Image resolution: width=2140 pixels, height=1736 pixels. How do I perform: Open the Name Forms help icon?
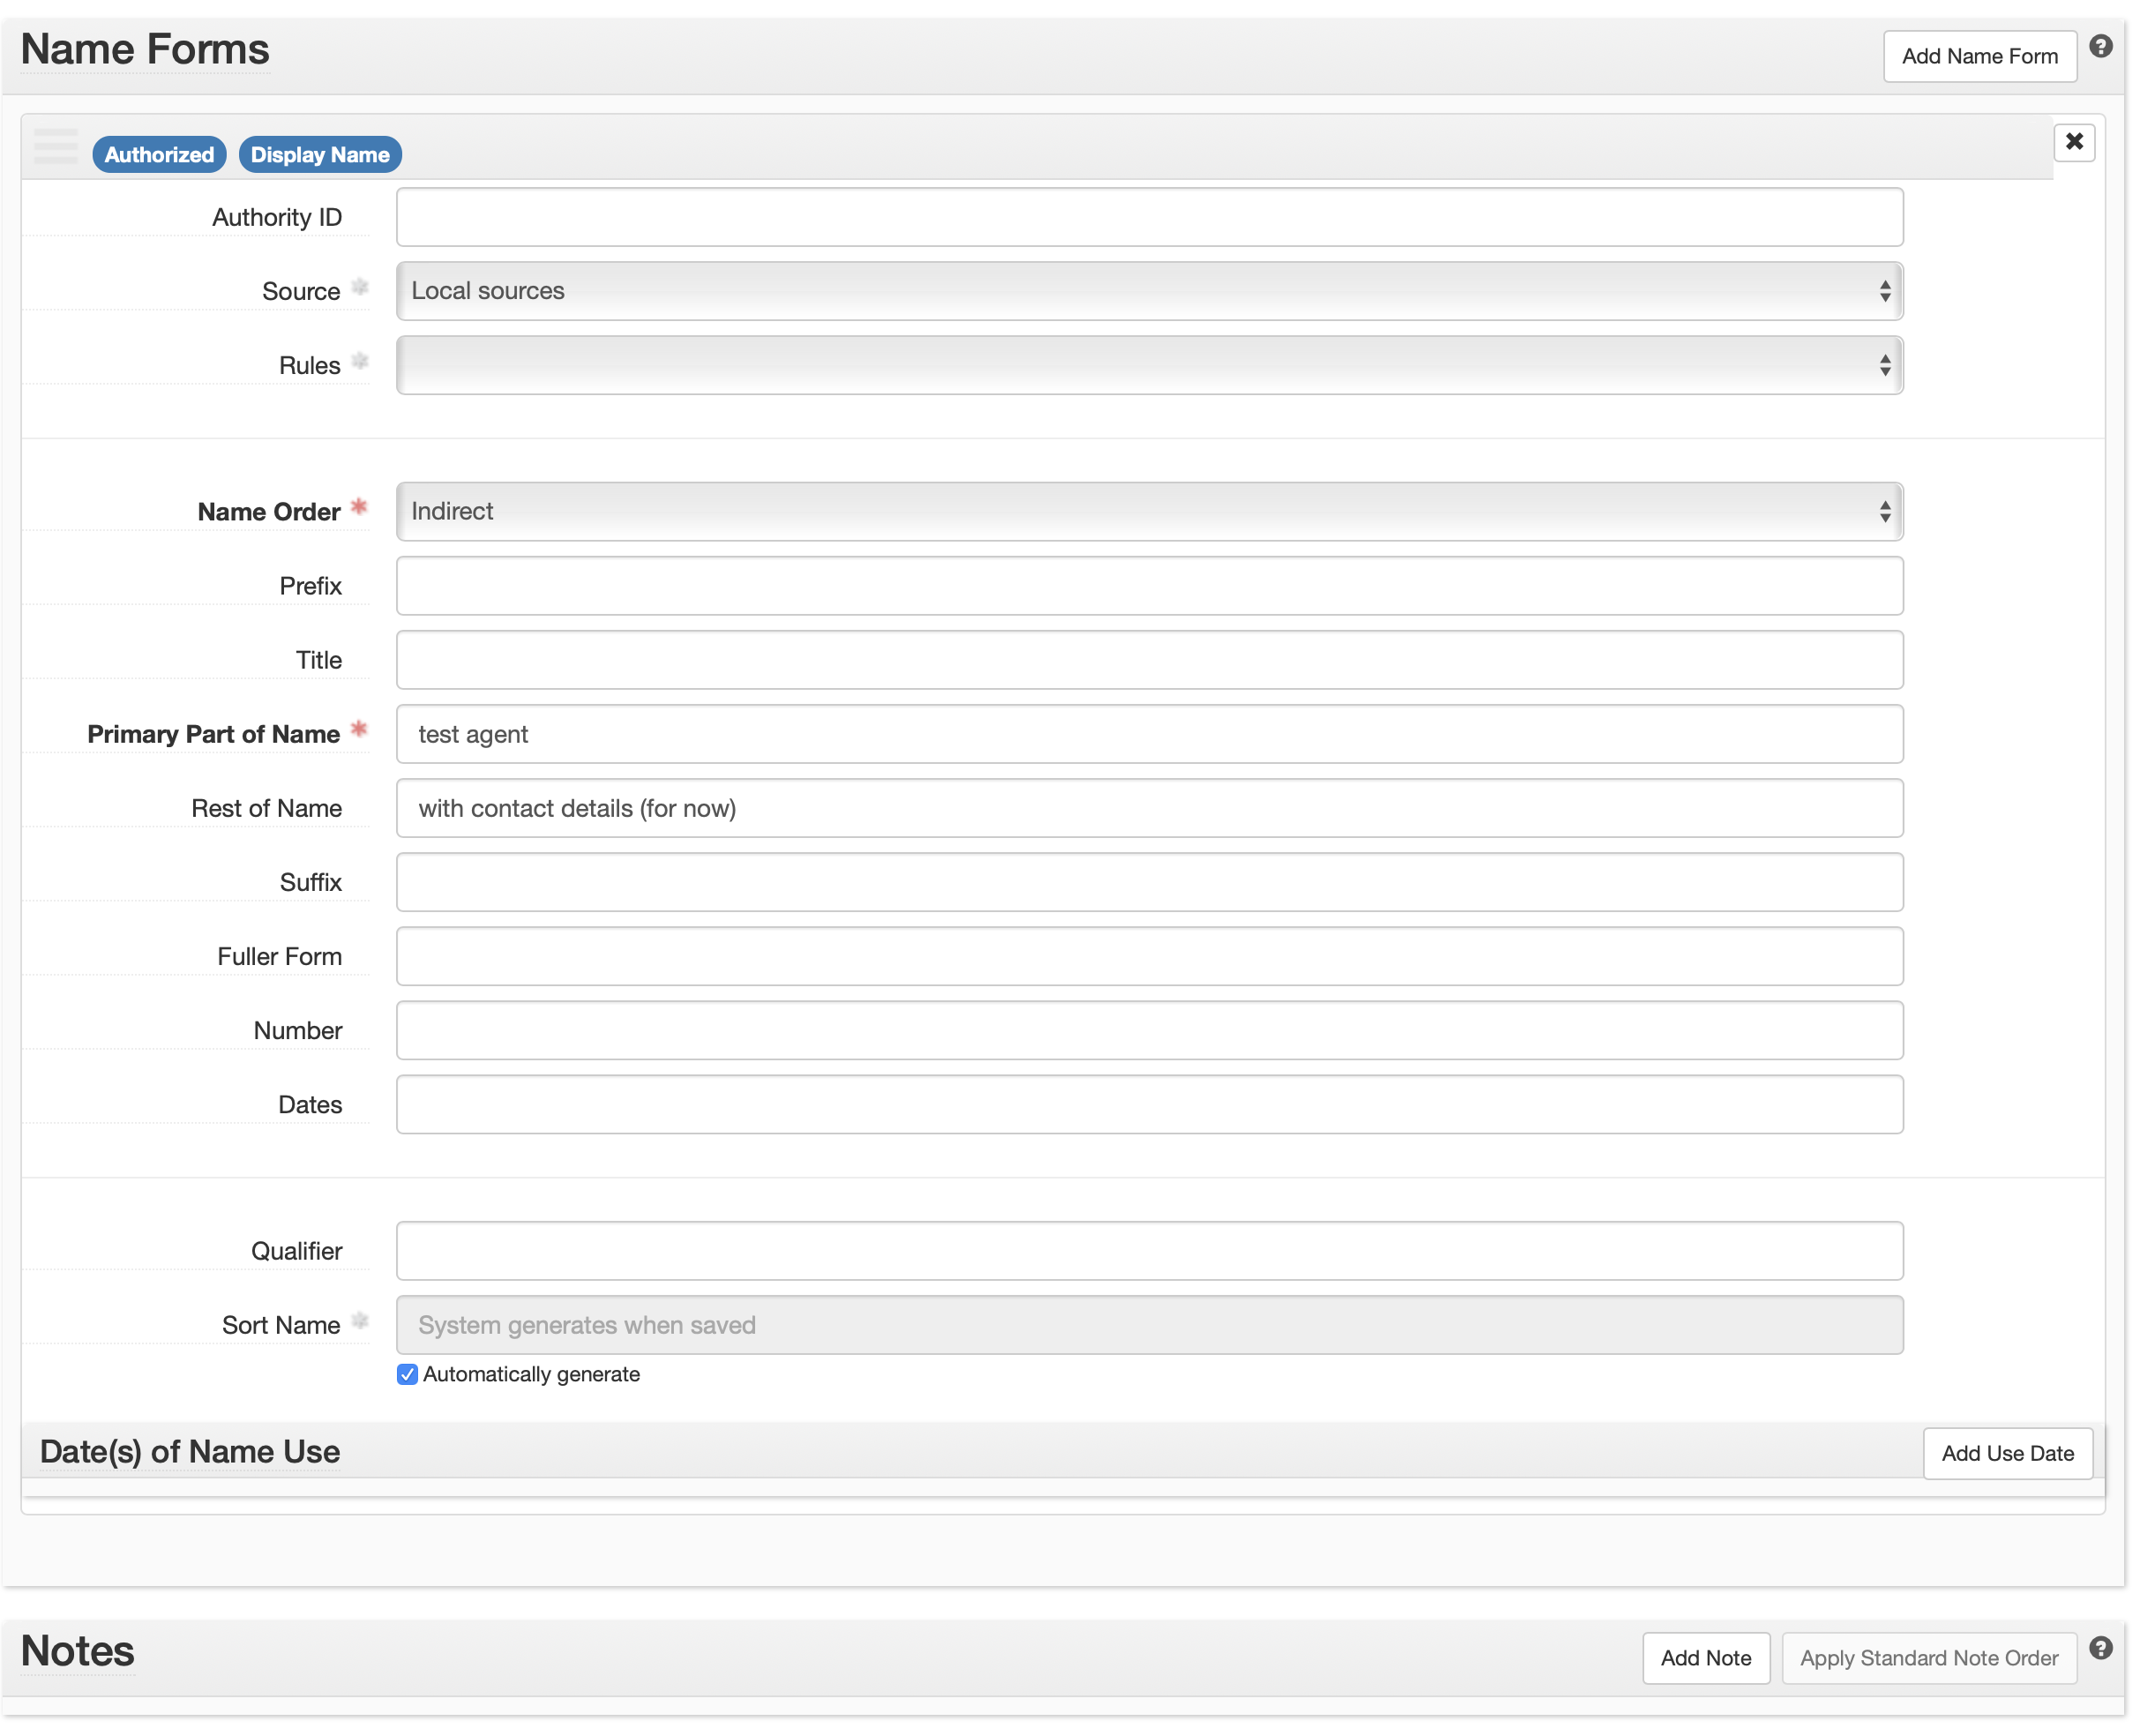2101,46
